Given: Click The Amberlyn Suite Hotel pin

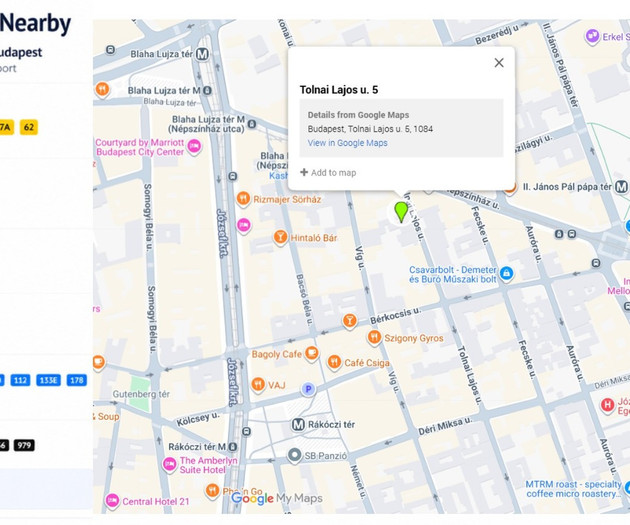Looking at the screenshot, I should pos(170,464).
